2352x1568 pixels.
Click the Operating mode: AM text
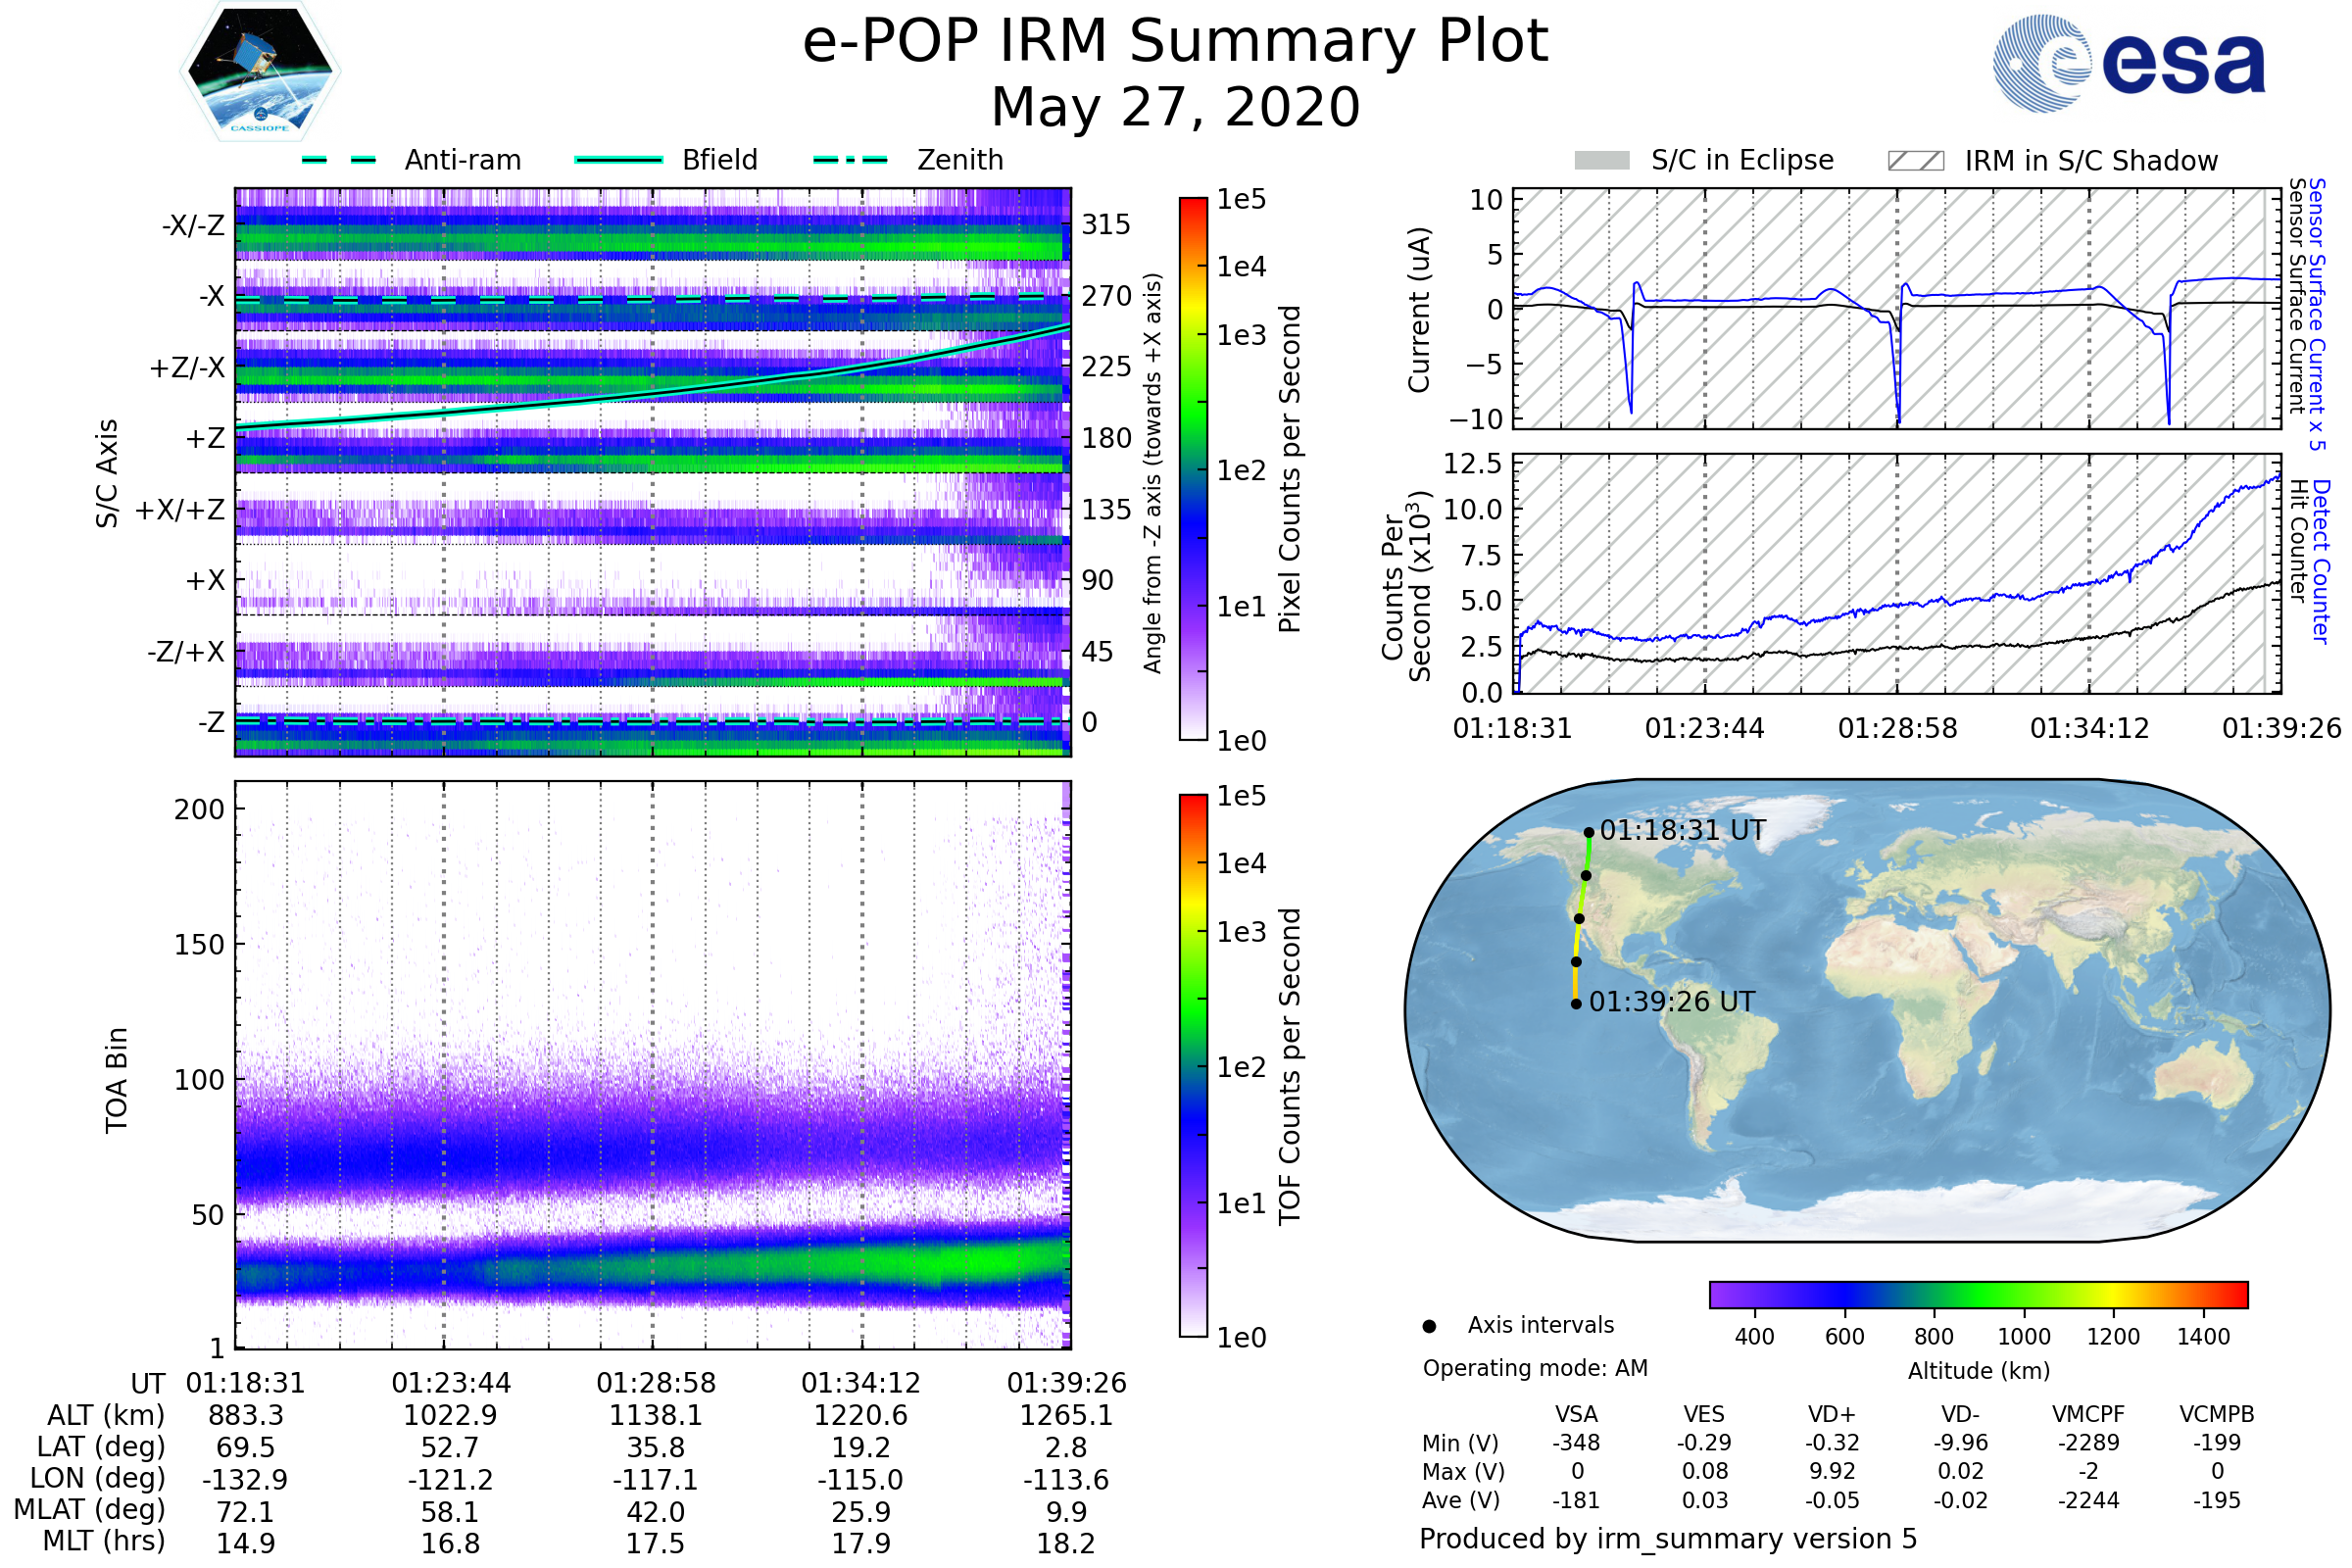coord(1535,1368)
